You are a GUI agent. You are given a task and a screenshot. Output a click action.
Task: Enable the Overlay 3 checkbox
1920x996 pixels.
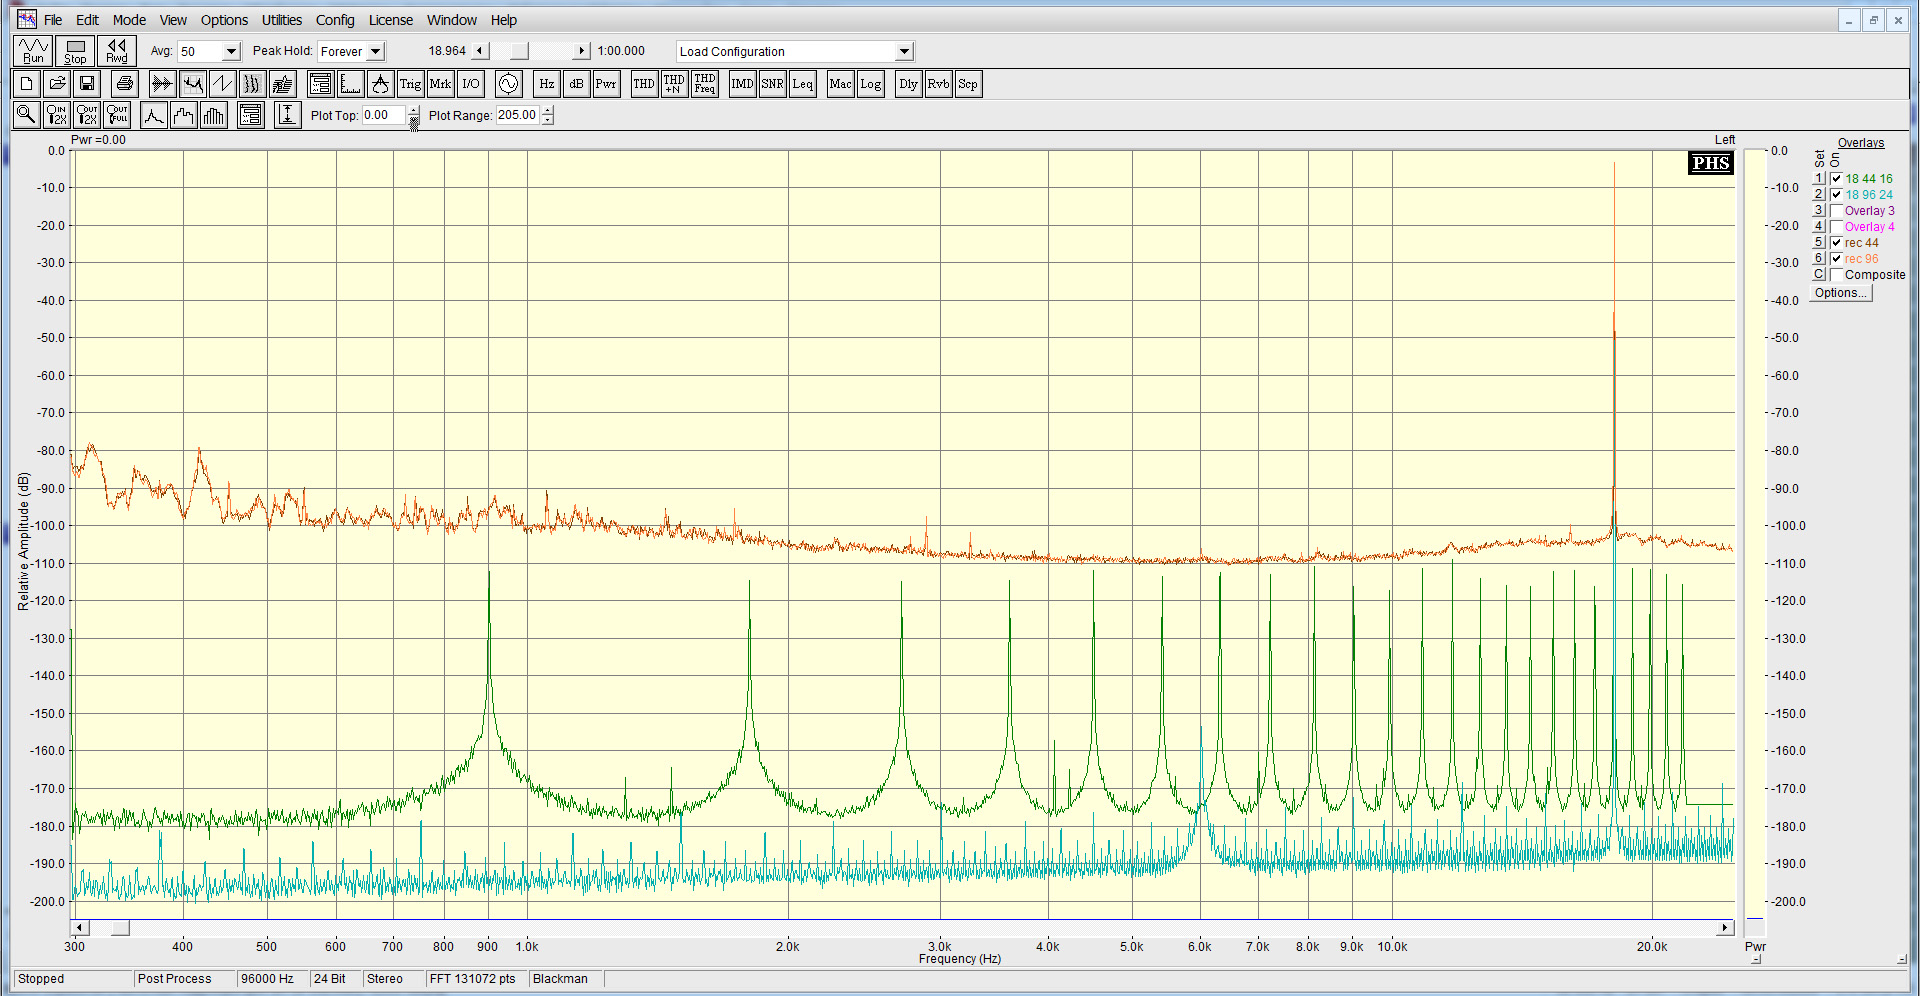(1836, 211)
